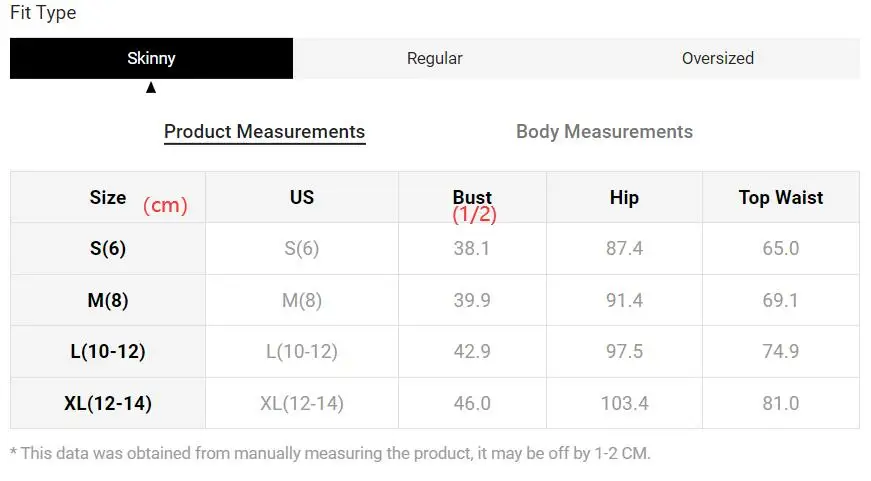
Task: Select the S(6) size row label
Action: [108, 248]
